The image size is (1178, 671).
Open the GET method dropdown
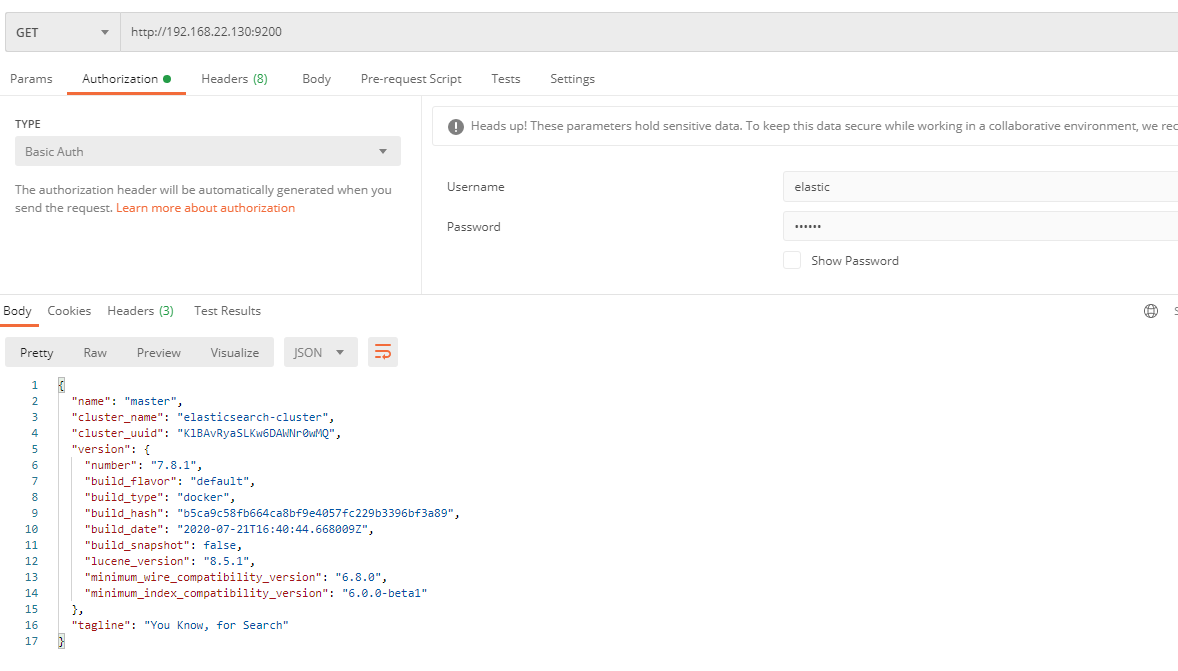[62, 32]
